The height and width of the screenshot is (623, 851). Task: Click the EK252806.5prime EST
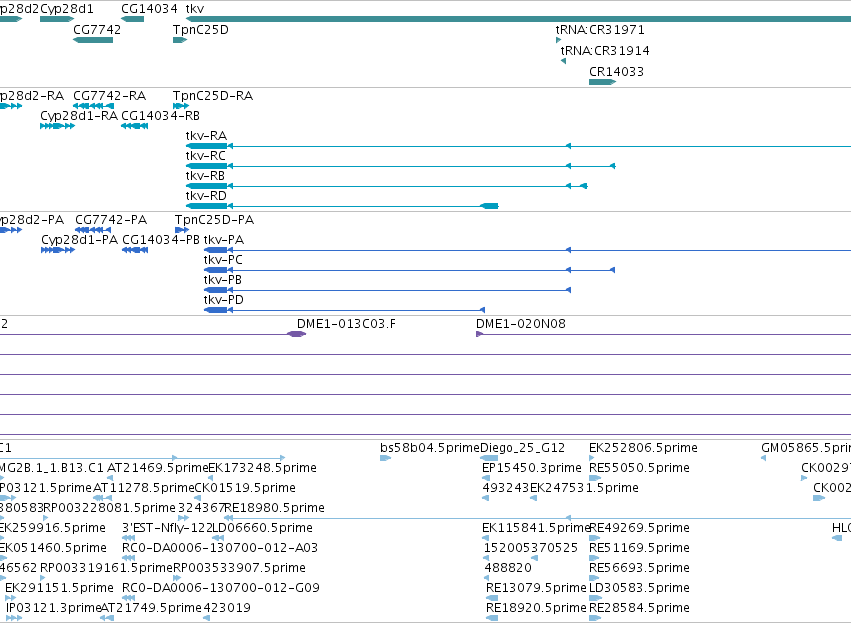[x=592, y=459]
